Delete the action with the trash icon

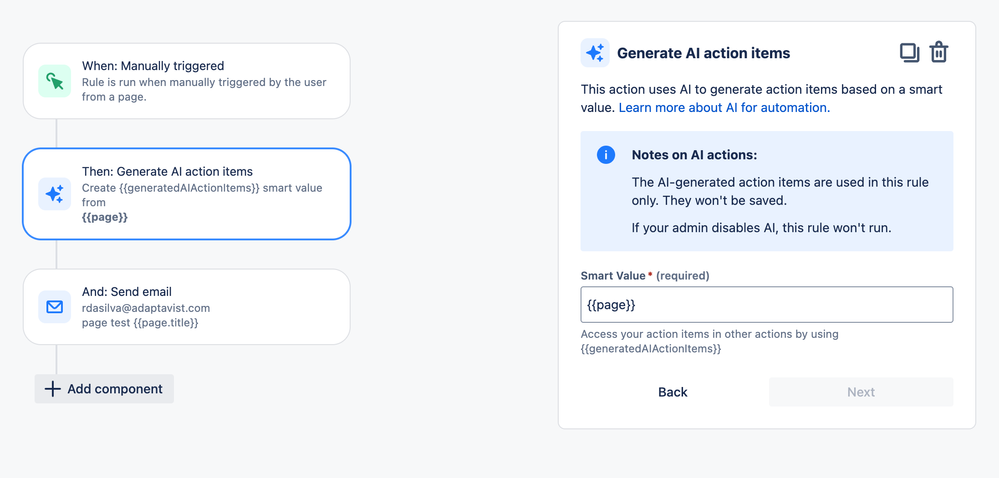939,53
